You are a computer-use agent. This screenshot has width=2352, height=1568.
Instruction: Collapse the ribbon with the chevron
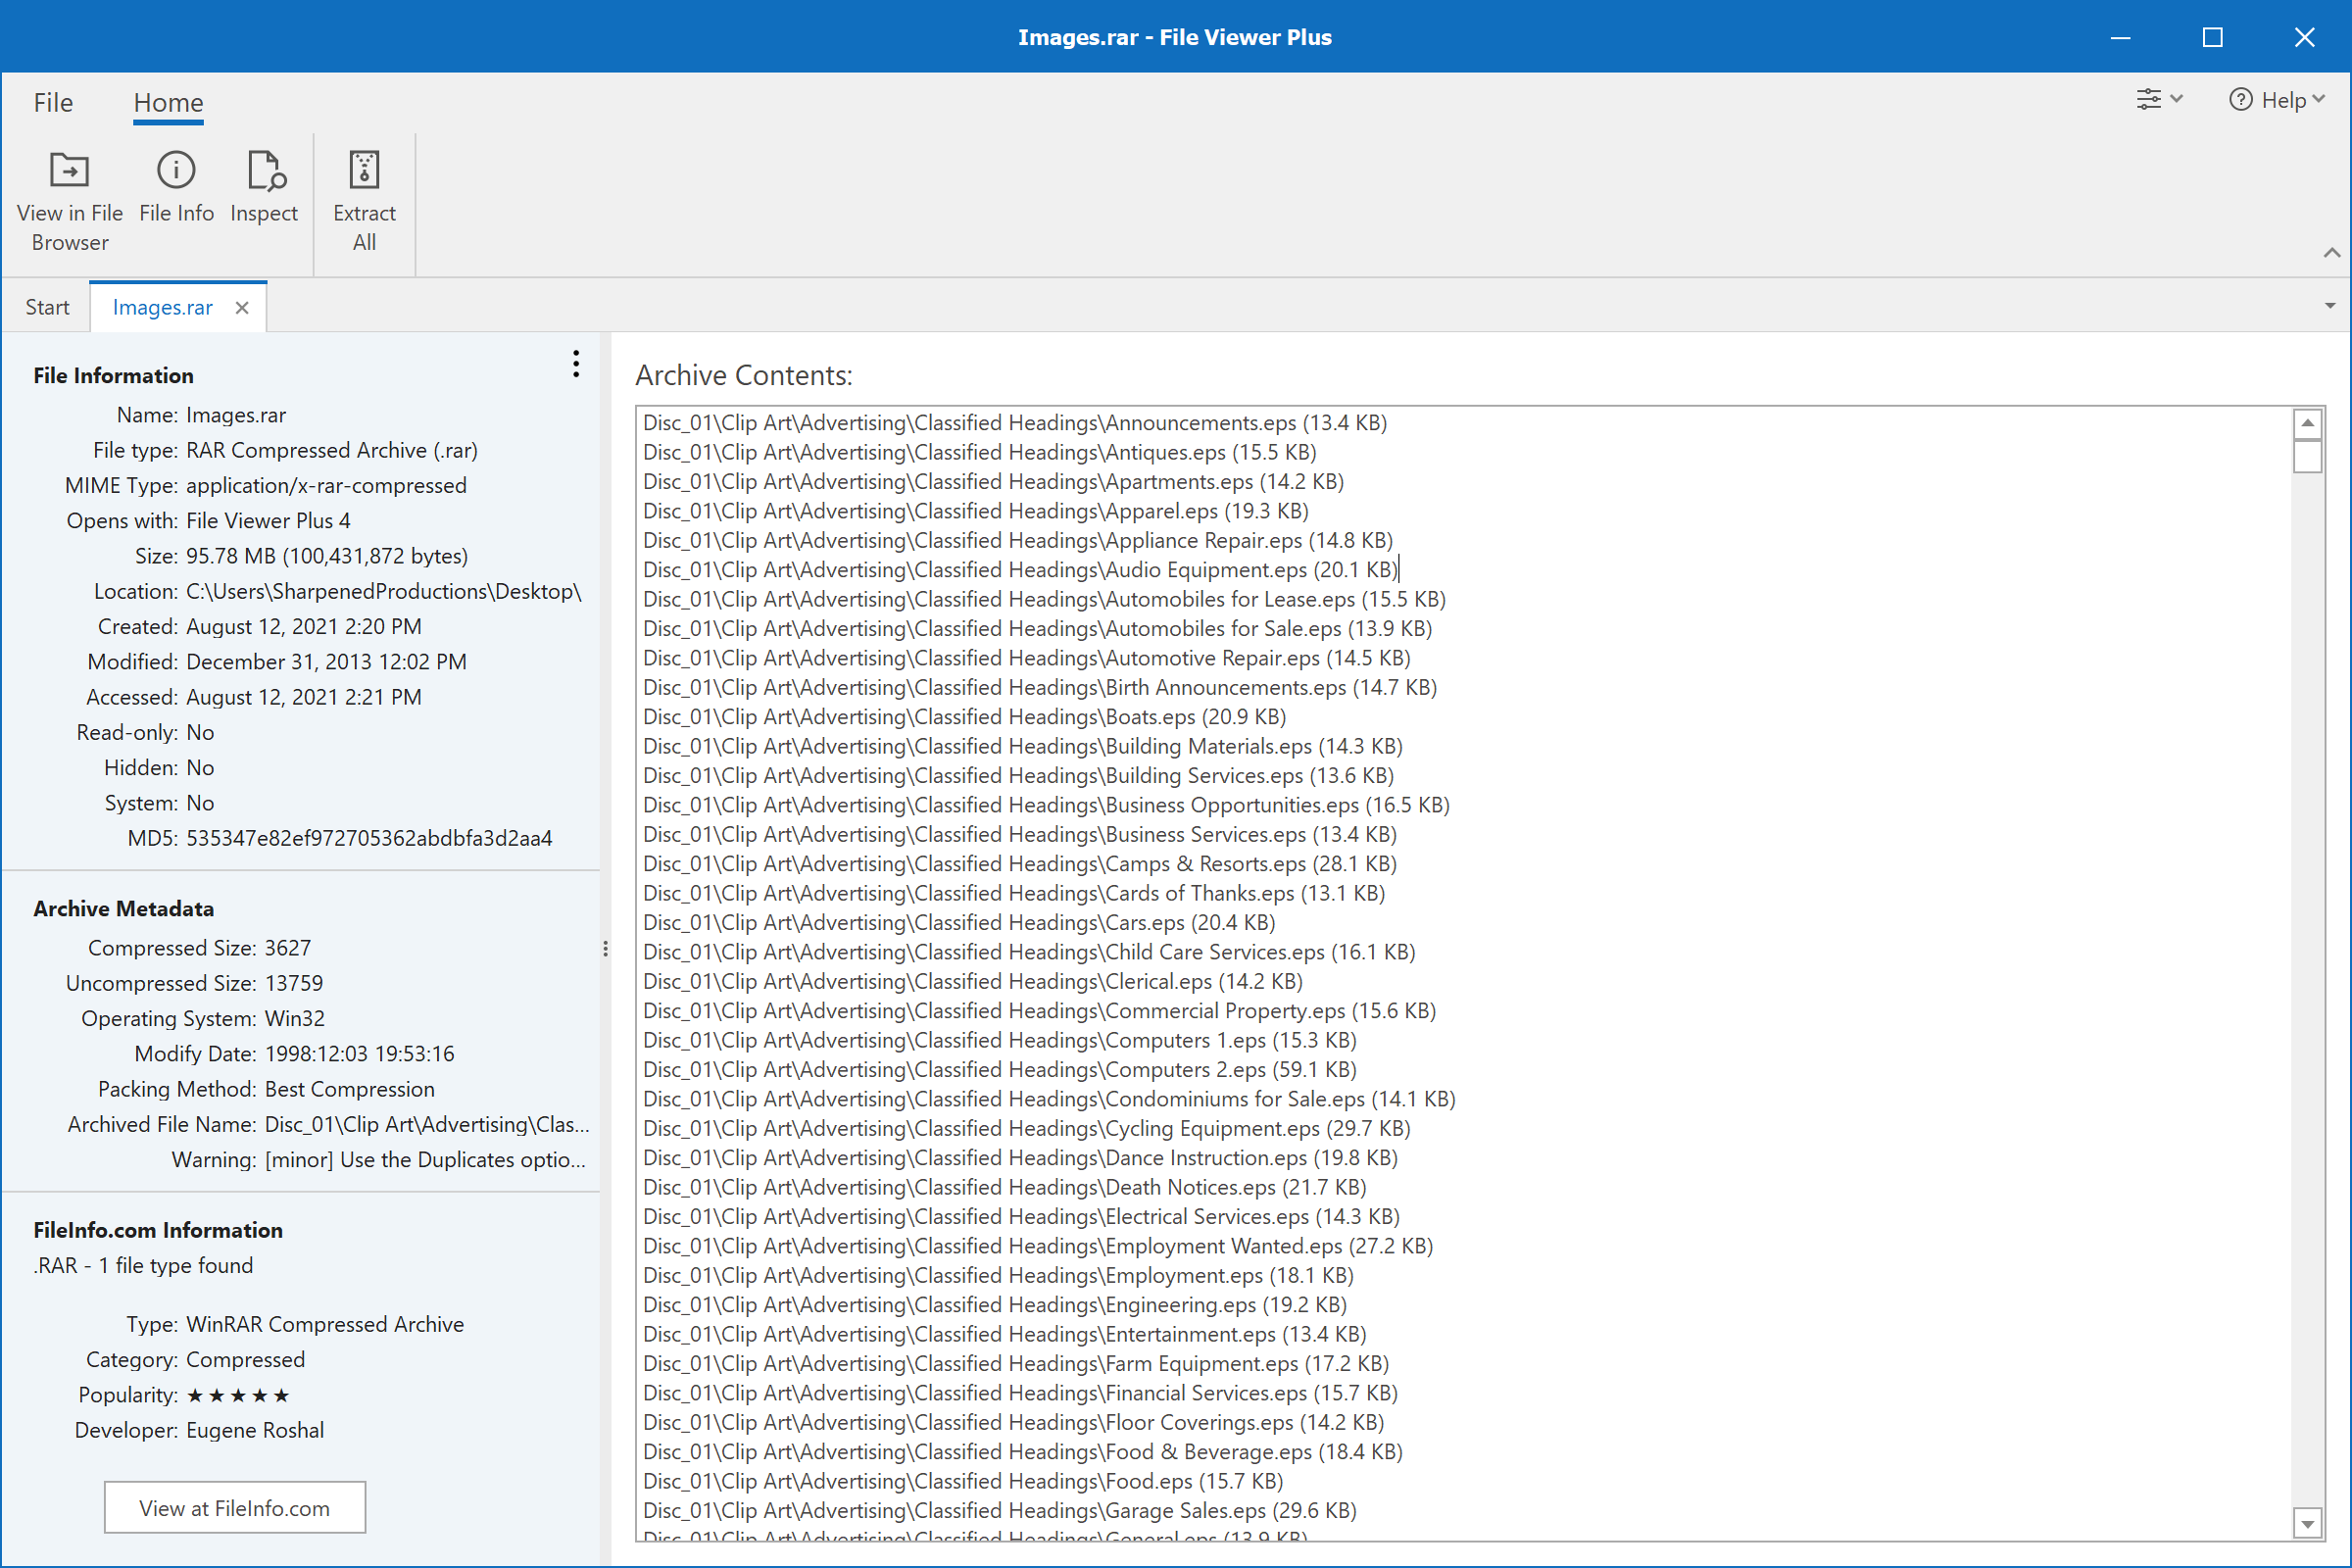tap(2331, 253)
